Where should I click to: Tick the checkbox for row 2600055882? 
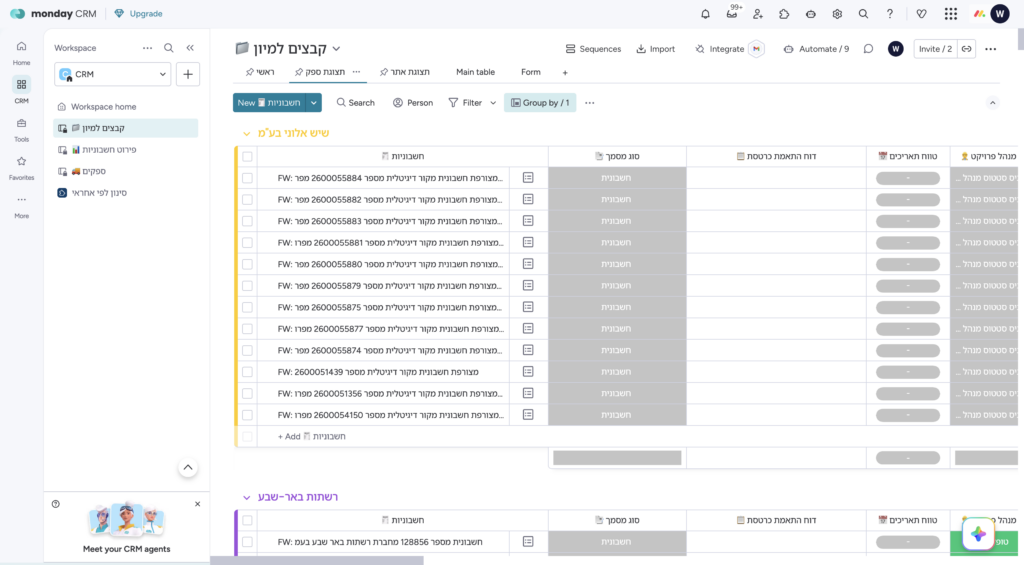pos(248,199)
